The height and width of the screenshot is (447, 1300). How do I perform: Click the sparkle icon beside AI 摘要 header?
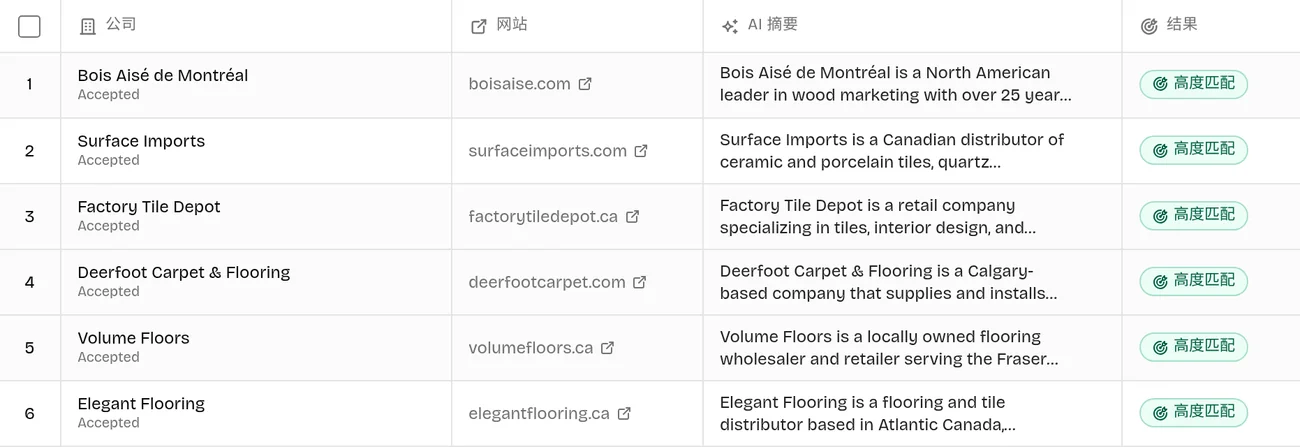pyautogui.click(x=730, y=27)
